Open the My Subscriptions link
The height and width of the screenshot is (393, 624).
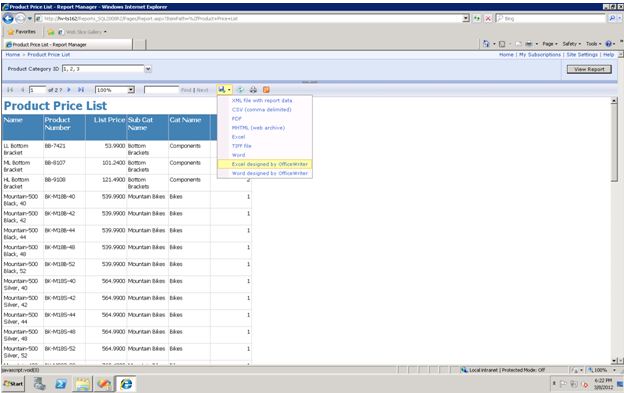click(540, 54)
